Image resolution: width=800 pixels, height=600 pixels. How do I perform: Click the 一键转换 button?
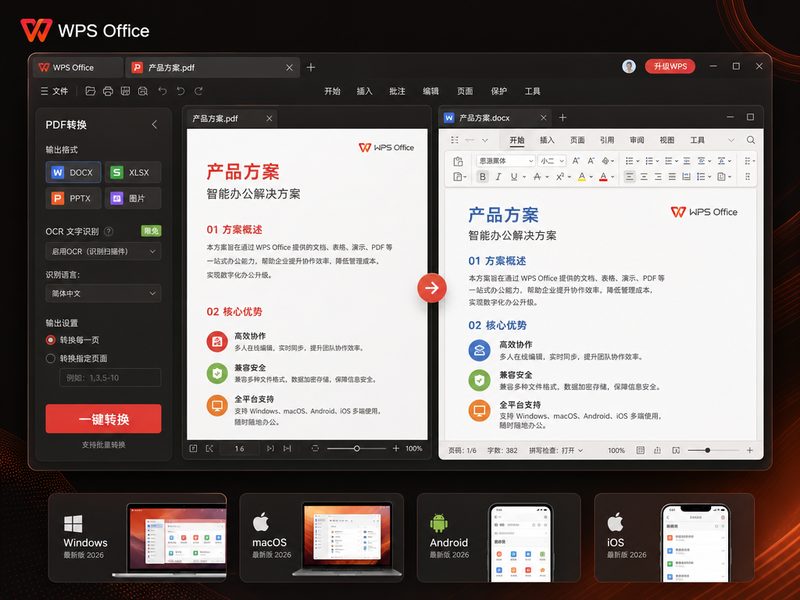pos(104,419)
